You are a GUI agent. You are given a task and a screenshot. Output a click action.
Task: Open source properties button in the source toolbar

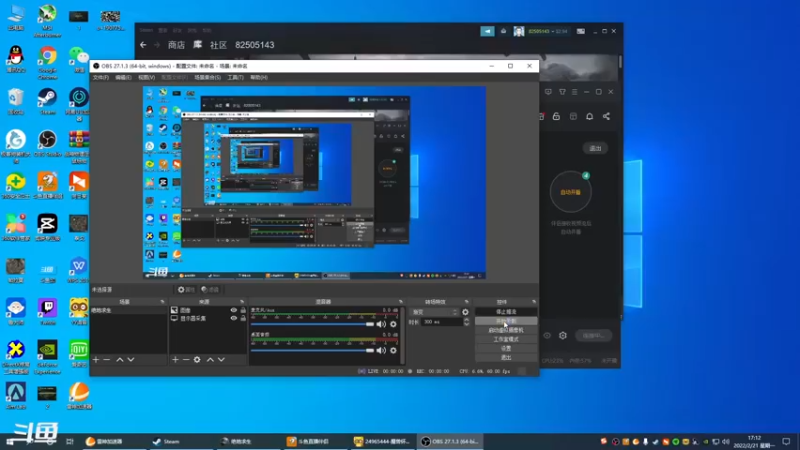(x=186, y=290)
